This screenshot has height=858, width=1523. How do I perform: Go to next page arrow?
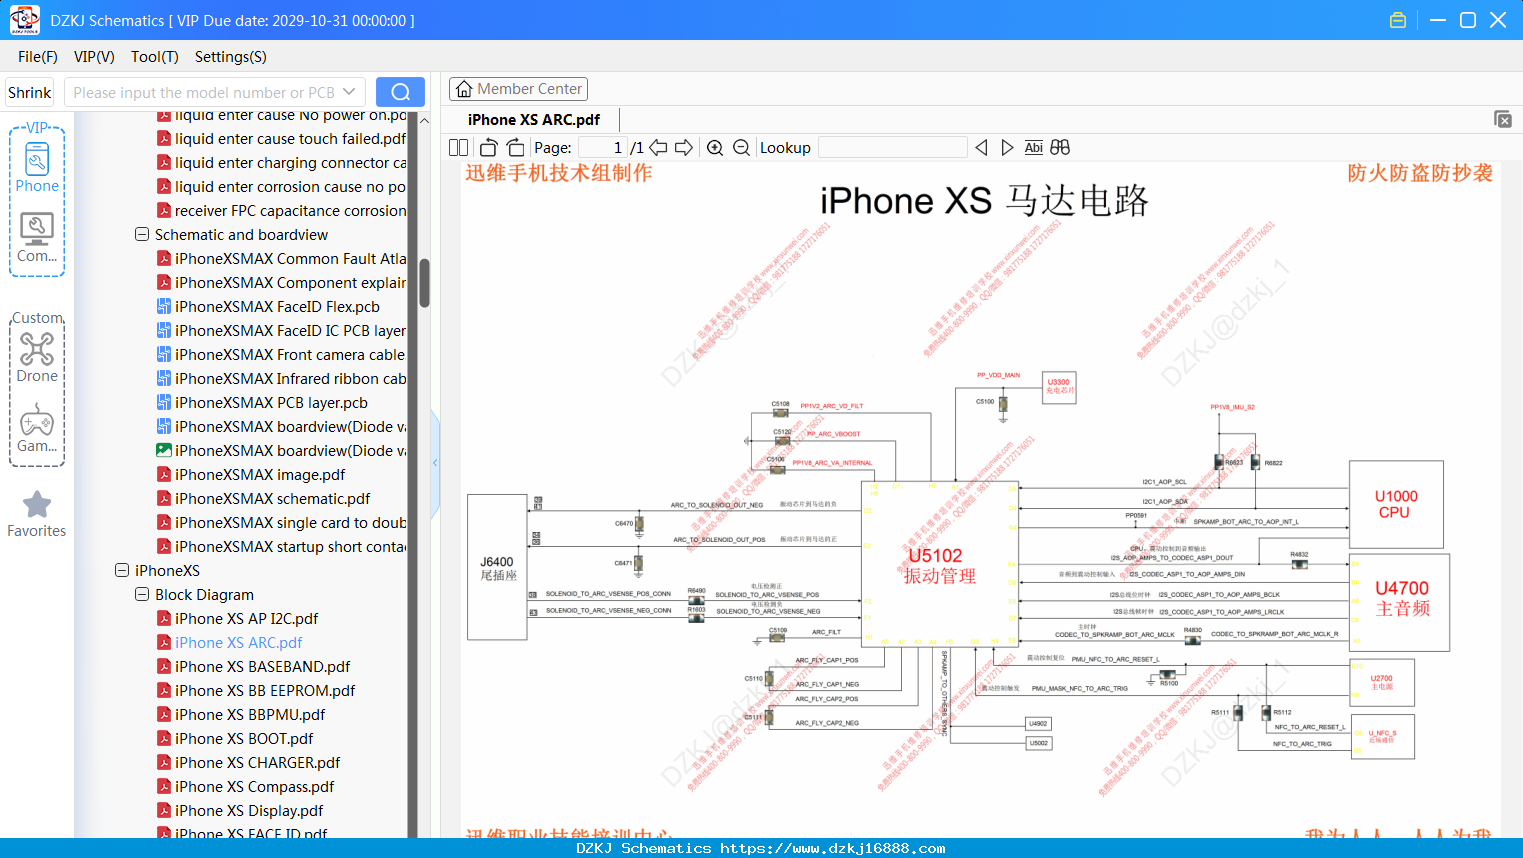[x=684, y=147]
